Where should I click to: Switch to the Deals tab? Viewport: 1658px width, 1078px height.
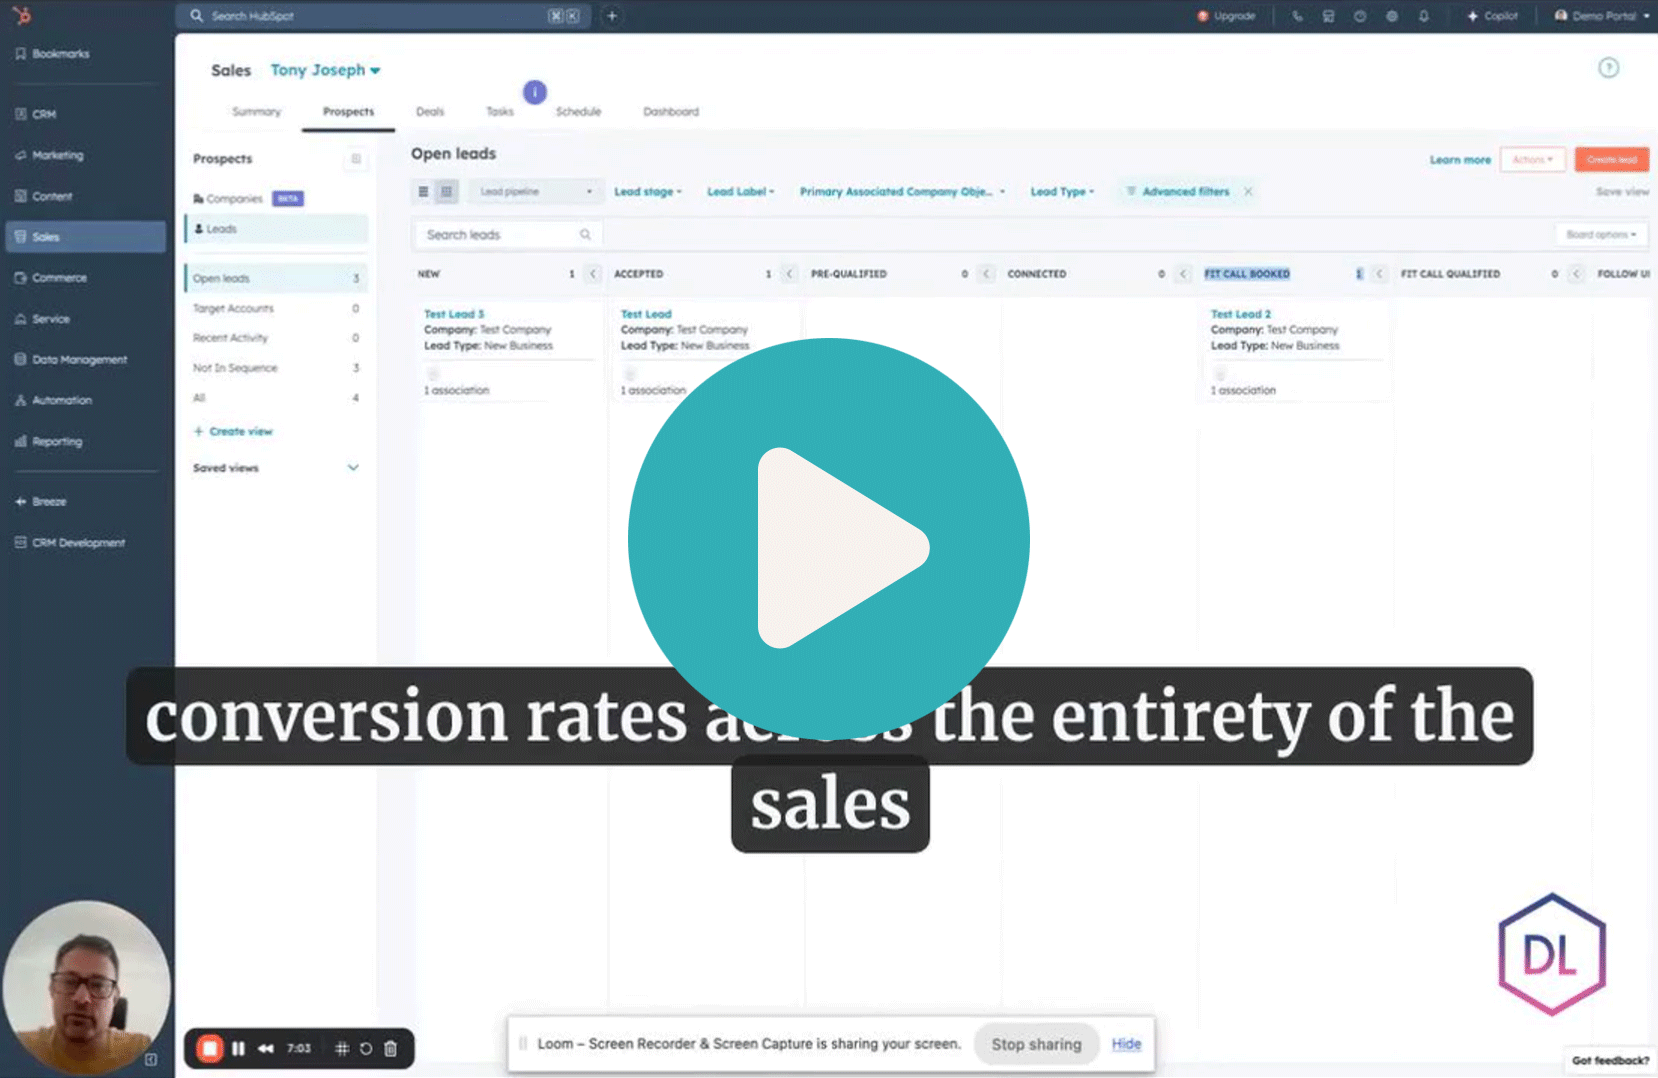[430, 112]
